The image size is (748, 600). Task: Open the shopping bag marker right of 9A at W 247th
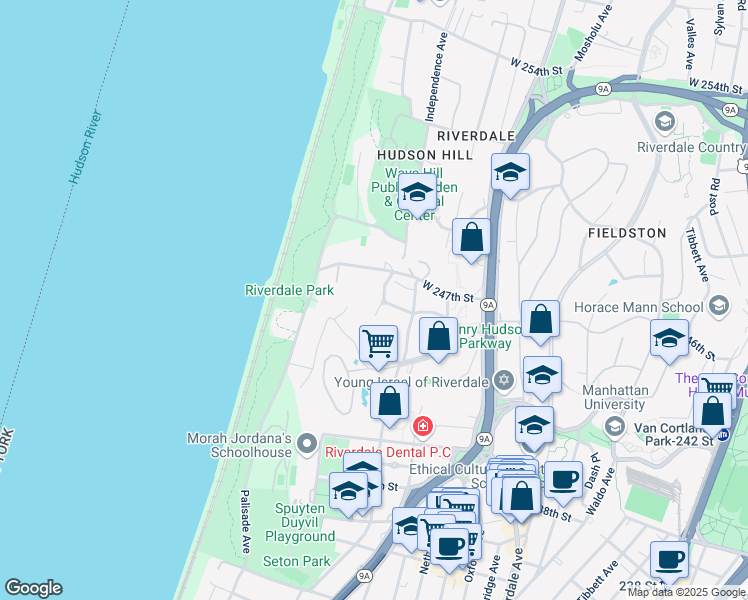click(540, 322)
